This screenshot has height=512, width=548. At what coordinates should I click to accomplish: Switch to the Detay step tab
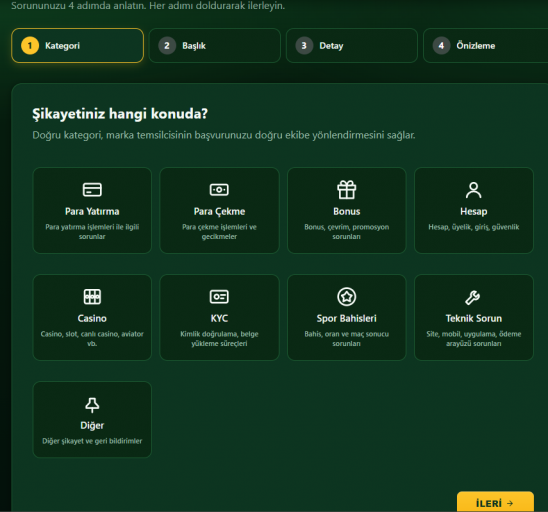coord(352,46)
